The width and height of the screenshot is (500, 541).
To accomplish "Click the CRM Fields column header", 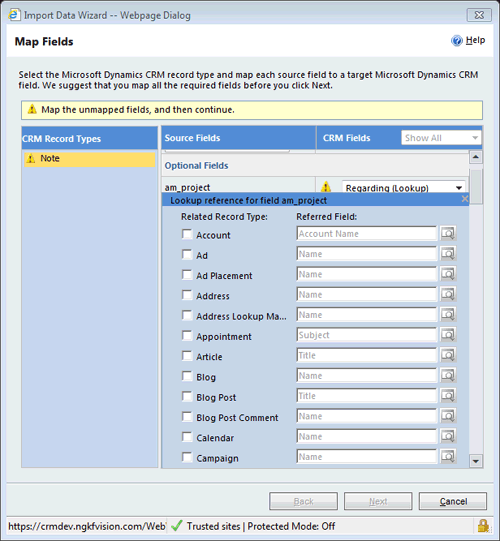I will pyautogui.click(x=346, y=138).
